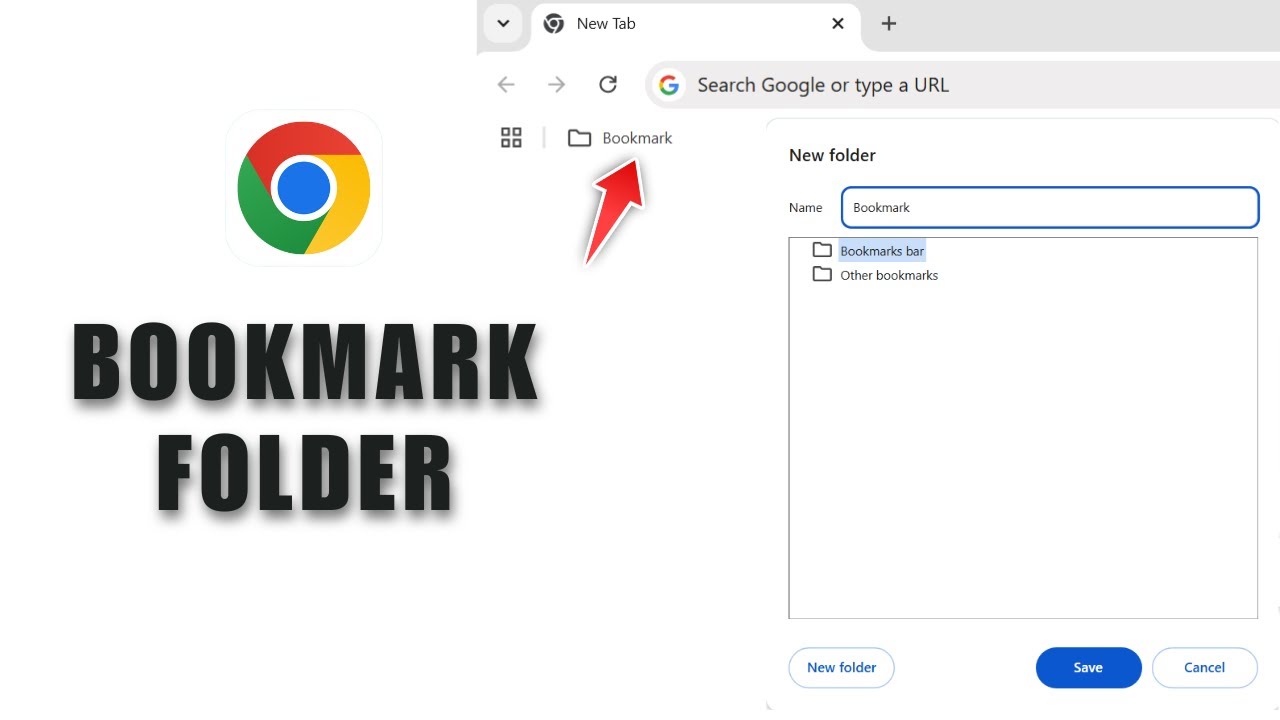Reload the page with refresh icon
This screenshot has width=1280, height=720.
point(608,85)
